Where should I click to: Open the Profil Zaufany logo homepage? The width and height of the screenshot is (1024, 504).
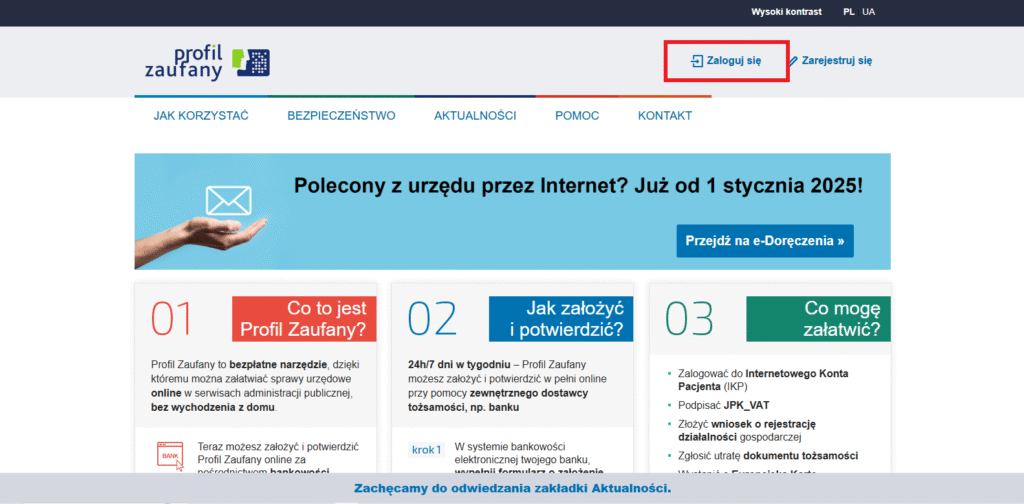pos(208,63)
